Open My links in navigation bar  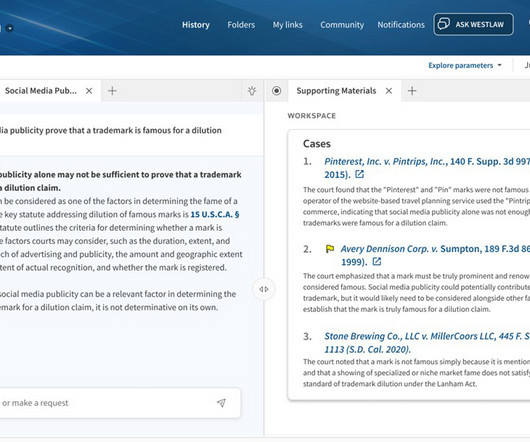(x=288, y=25)
